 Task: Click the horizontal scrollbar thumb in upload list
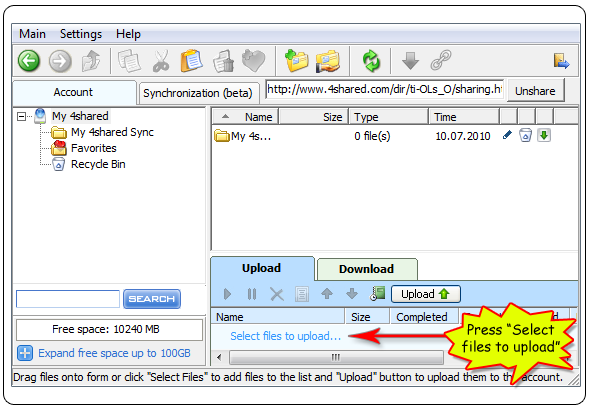[x=336, y=357]
